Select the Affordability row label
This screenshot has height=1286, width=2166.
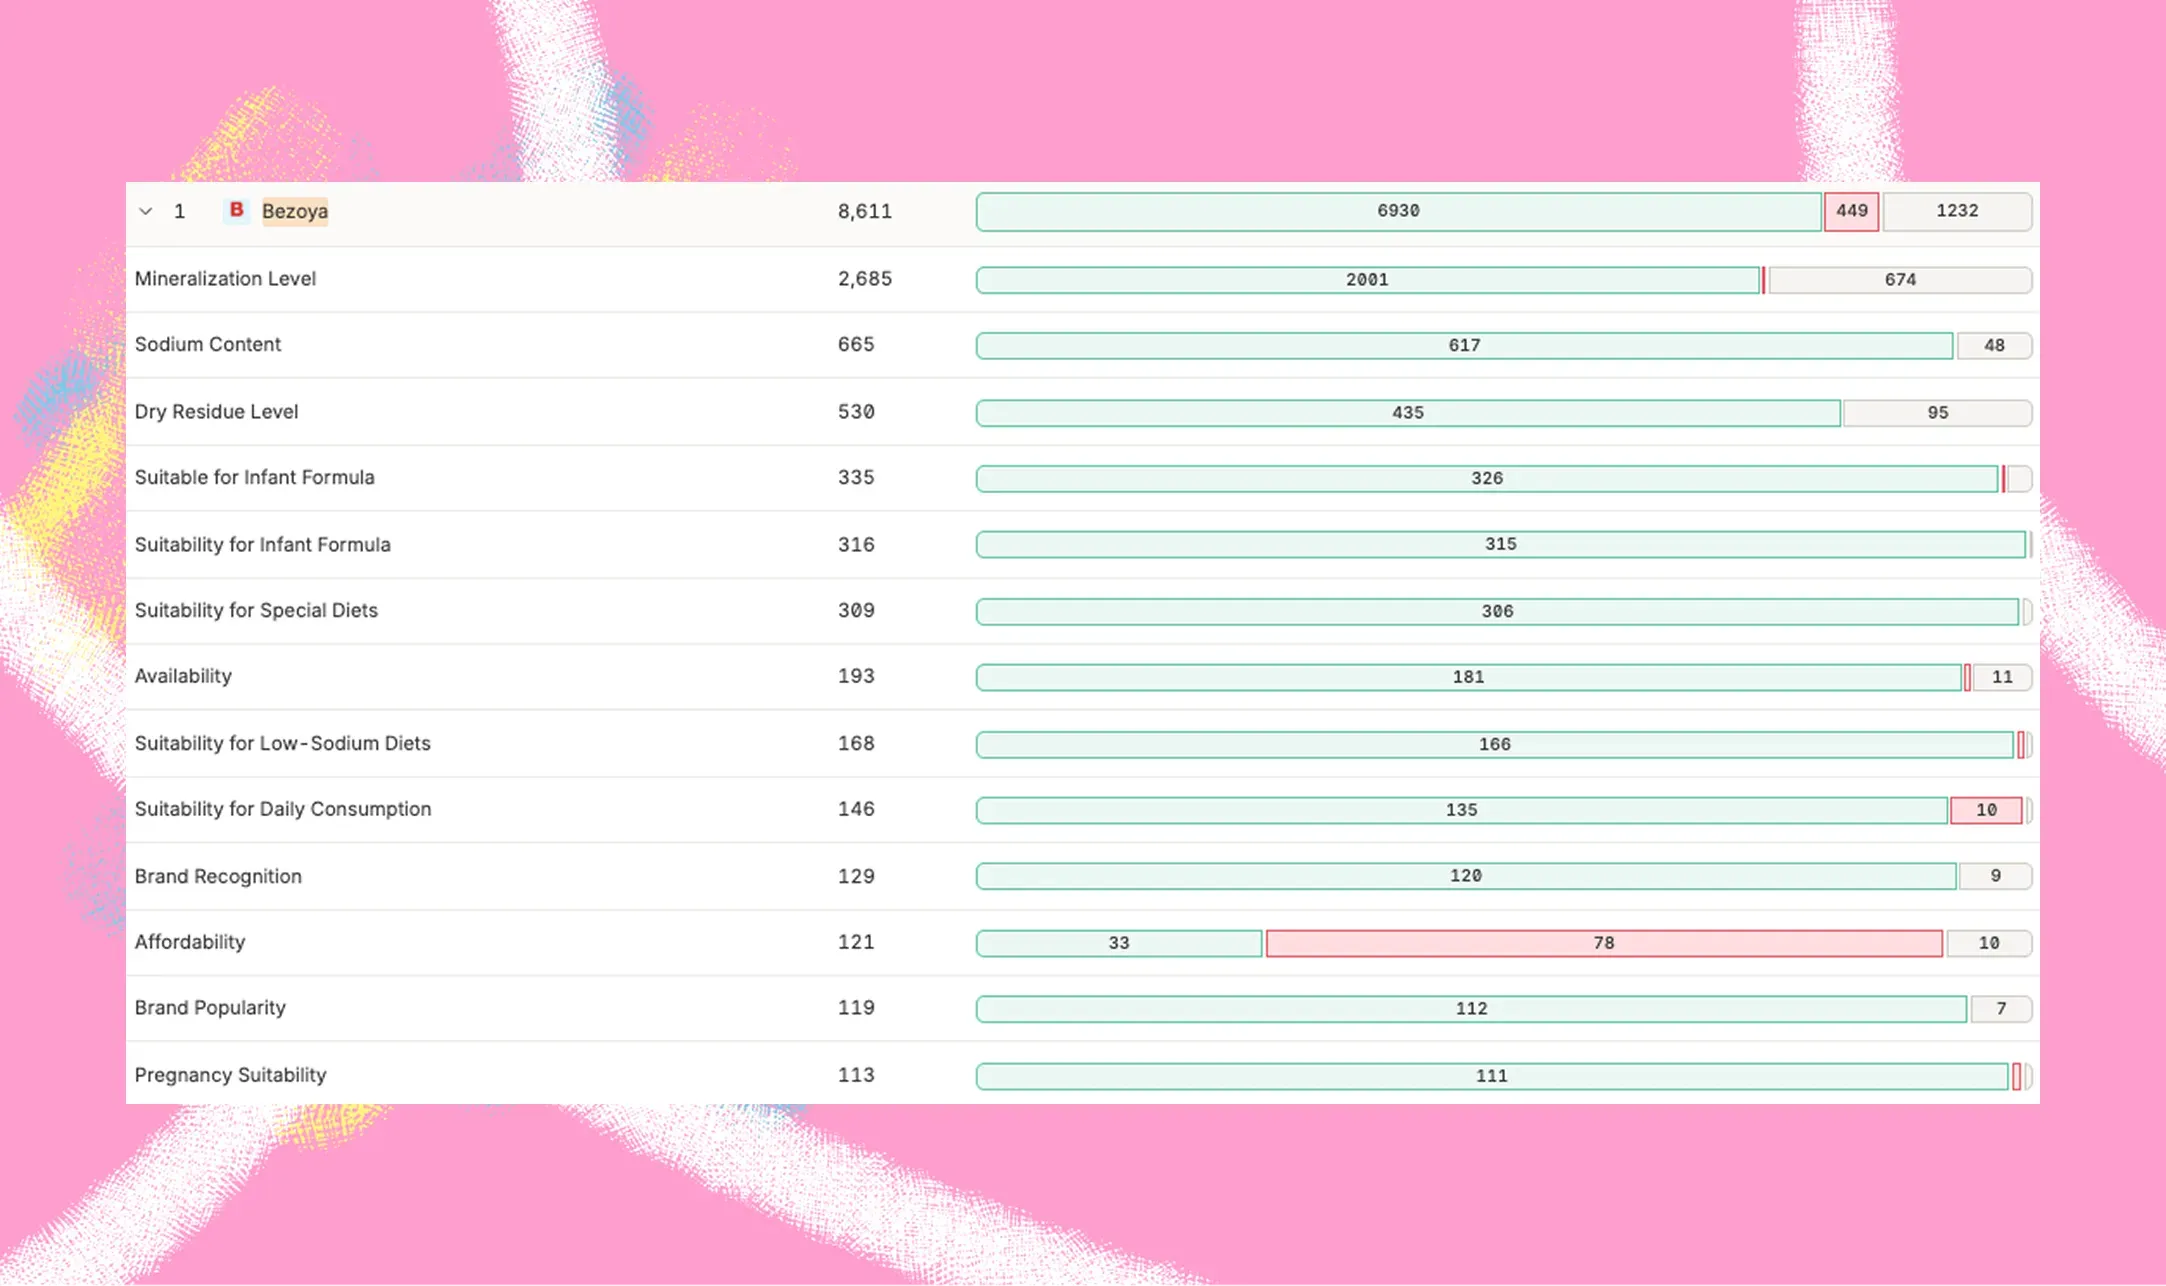190,943
